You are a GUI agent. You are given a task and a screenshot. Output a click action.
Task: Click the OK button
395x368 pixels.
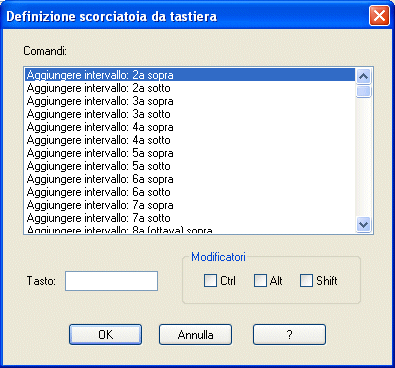[x=105, y=334]
